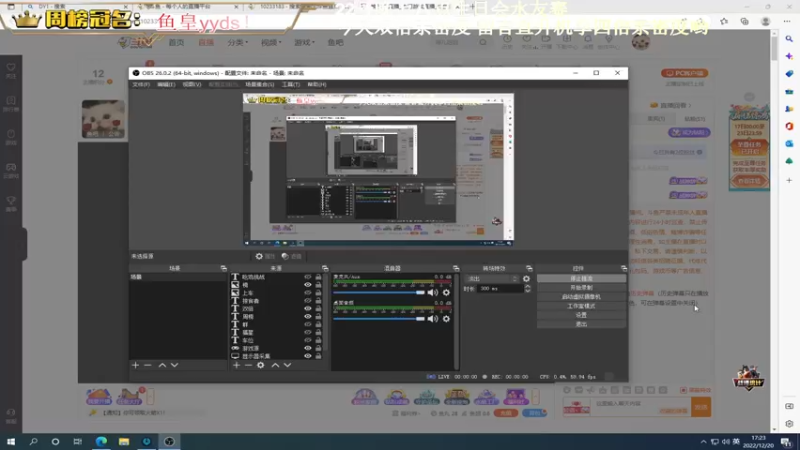Viewport: 800px width, 450px height.
Task: Mute the desktop audio channel speaker icon
Action: (x=433, y=319)
